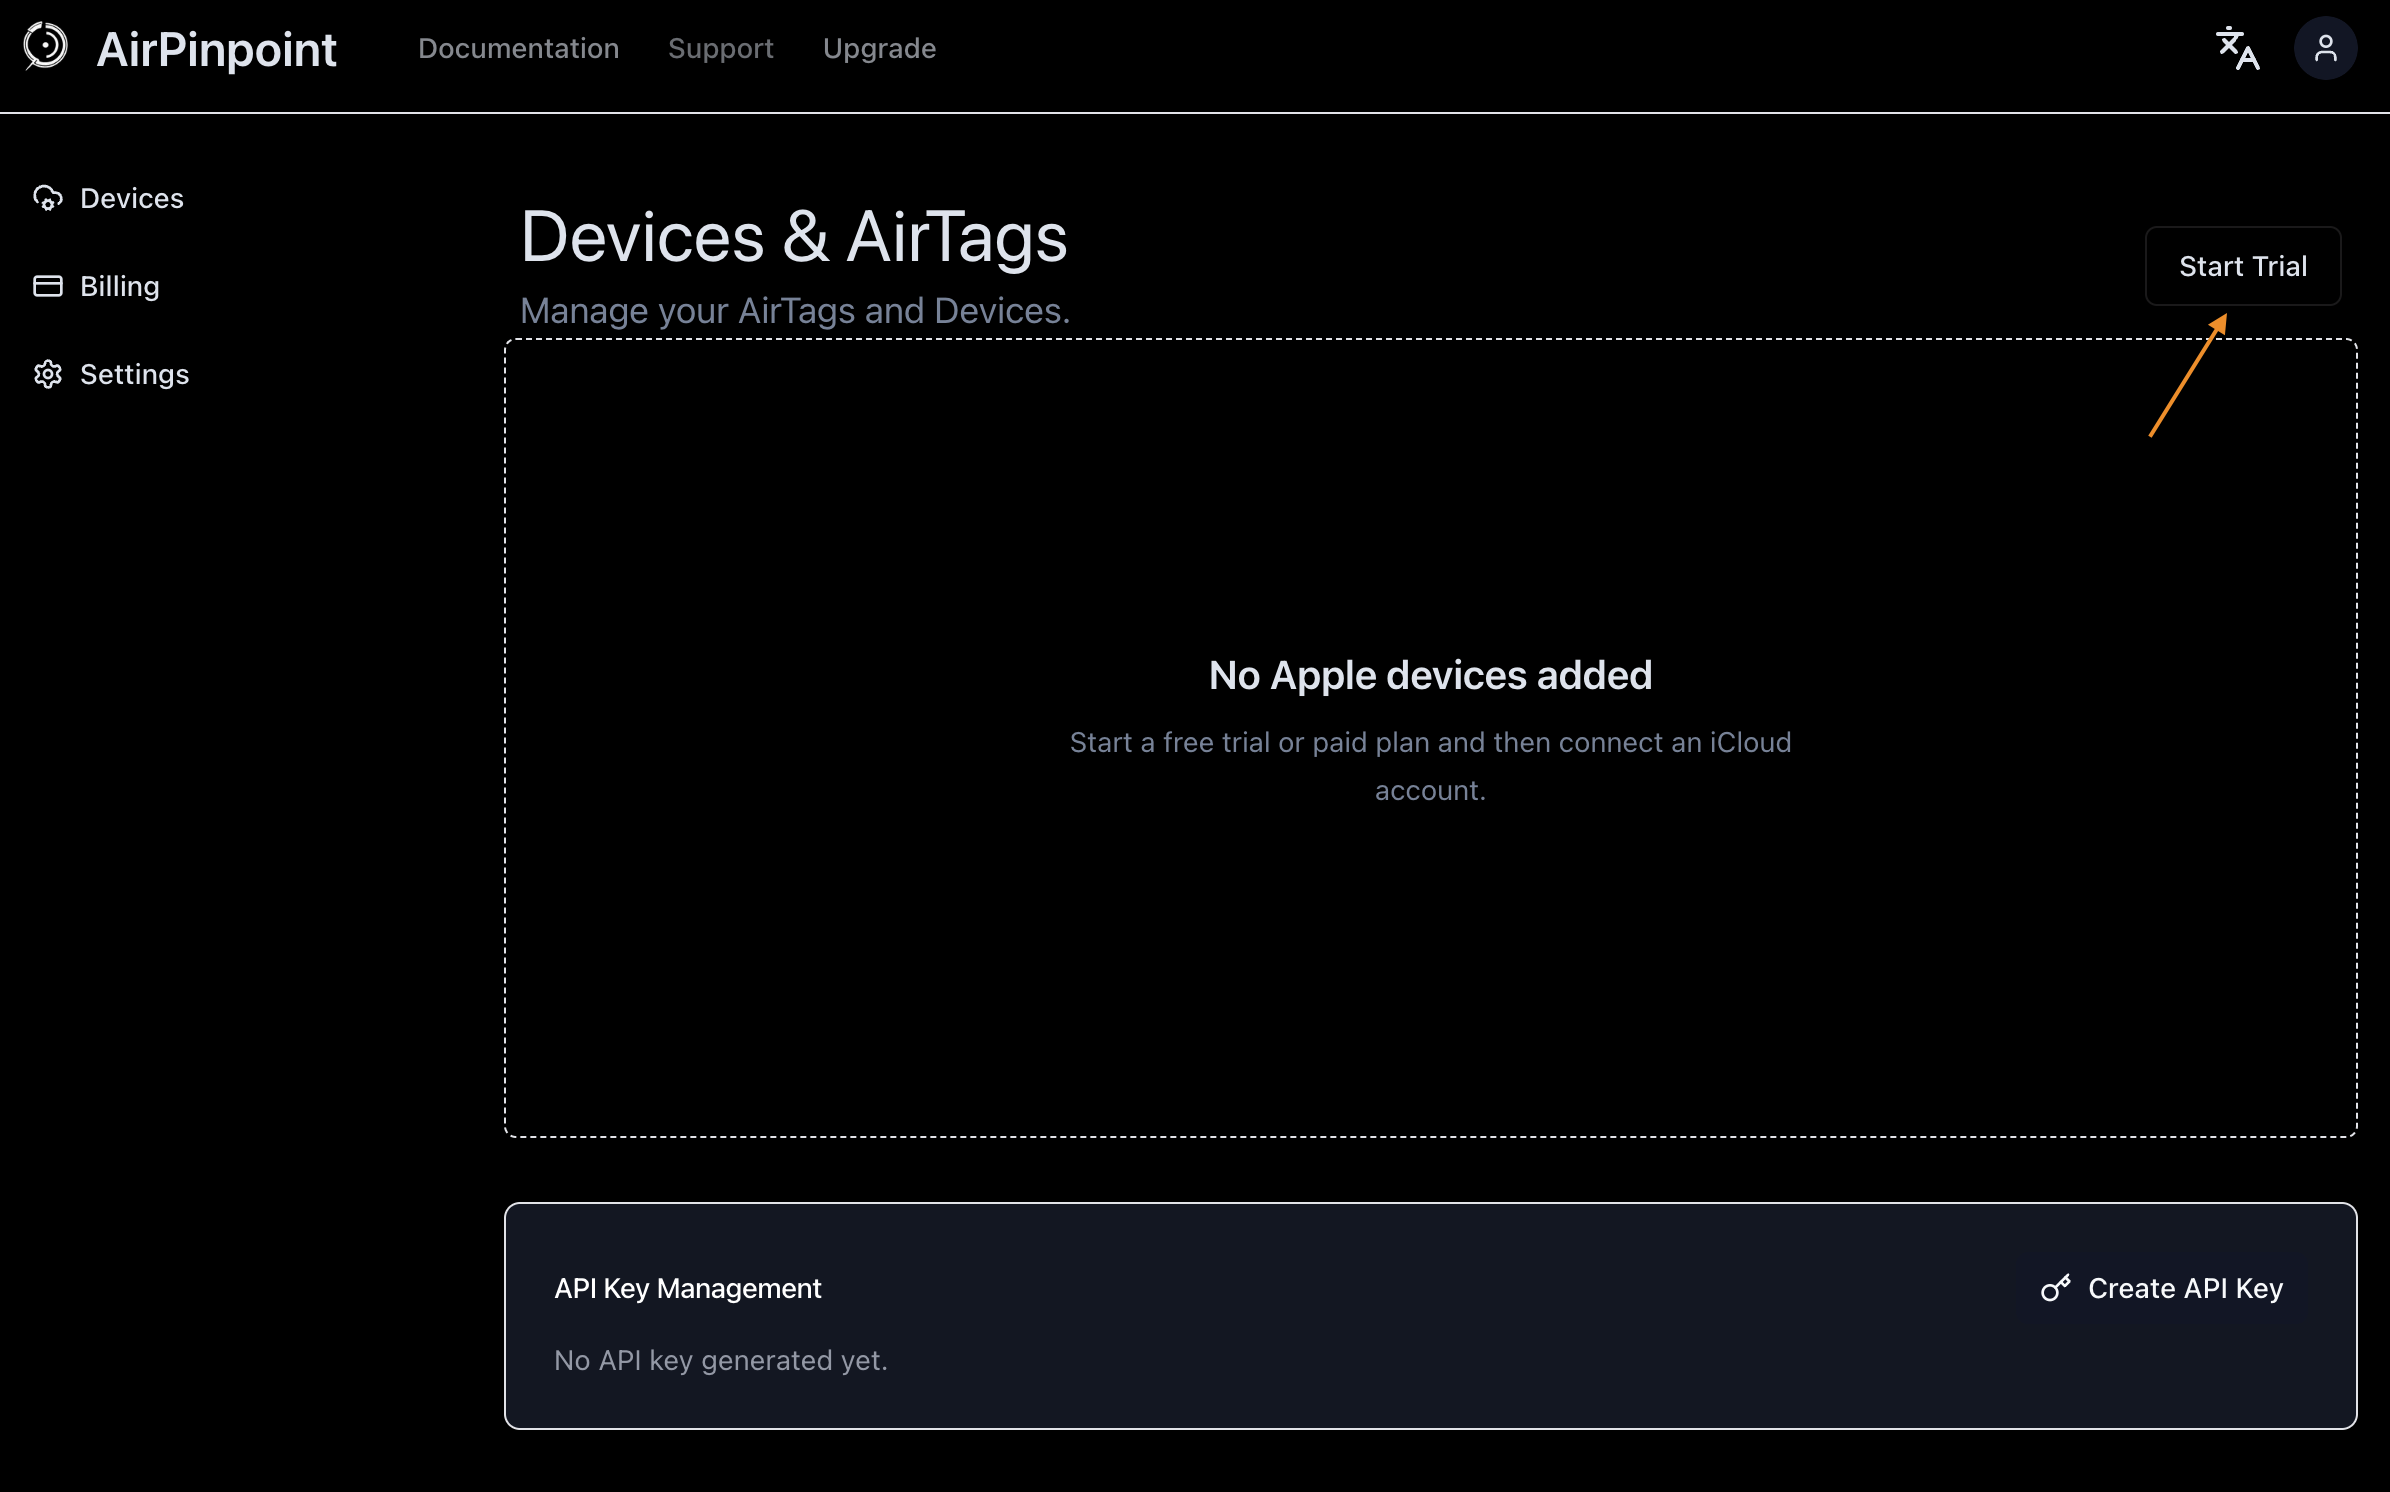Screen dimensions: 2390x1492
Task: Click the Start Trial button
Action: (x=2244, y=266)
